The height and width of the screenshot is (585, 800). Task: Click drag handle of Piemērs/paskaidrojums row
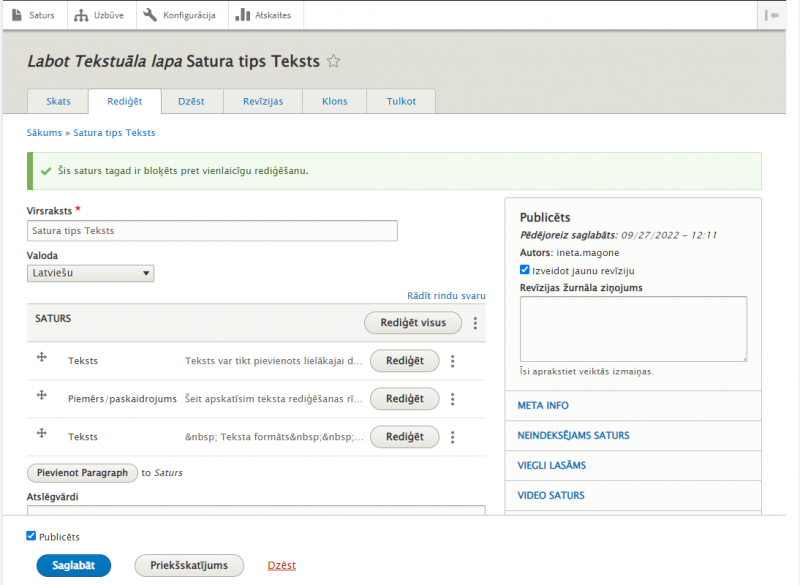tap(42, 395)
